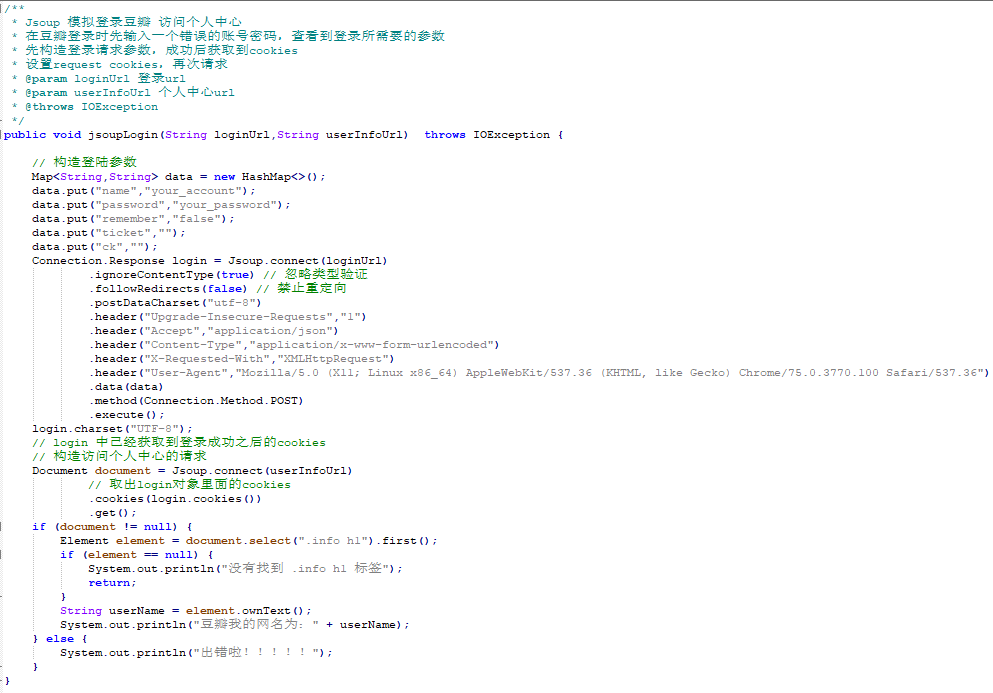Click the Upgrade-Insecure-Requests header line
This screenshot has width=993, height=693.
tap(227, 317)
